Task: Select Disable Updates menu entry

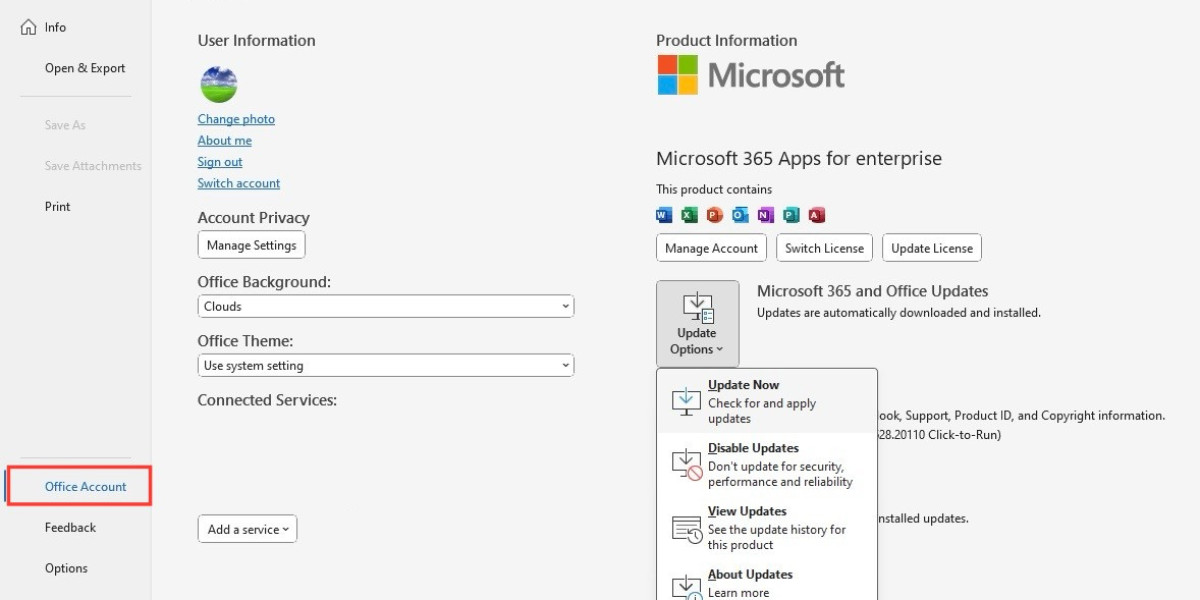Action: 766,465
